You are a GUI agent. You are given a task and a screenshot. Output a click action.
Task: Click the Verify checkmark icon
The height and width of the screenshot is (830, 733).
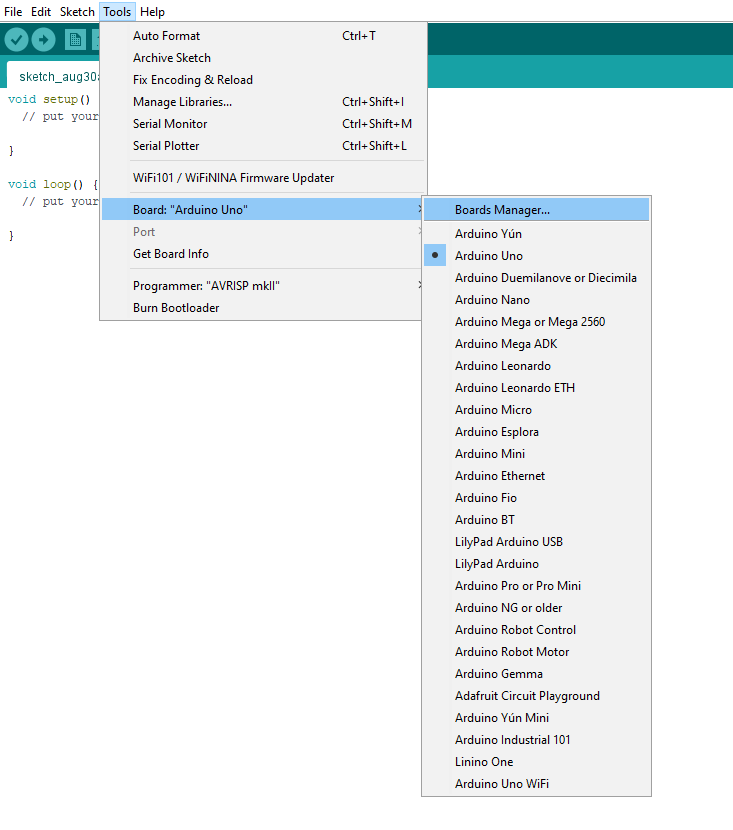(16, 40)
